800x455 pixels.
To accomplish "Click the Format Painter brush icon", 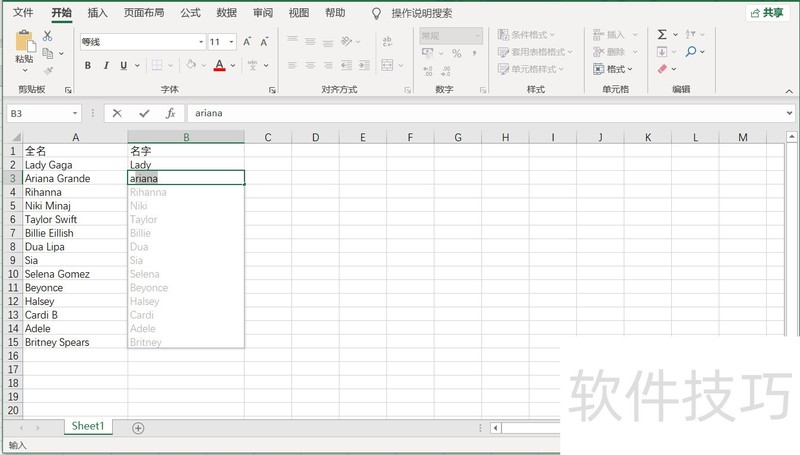I will (x=48, y=70).
